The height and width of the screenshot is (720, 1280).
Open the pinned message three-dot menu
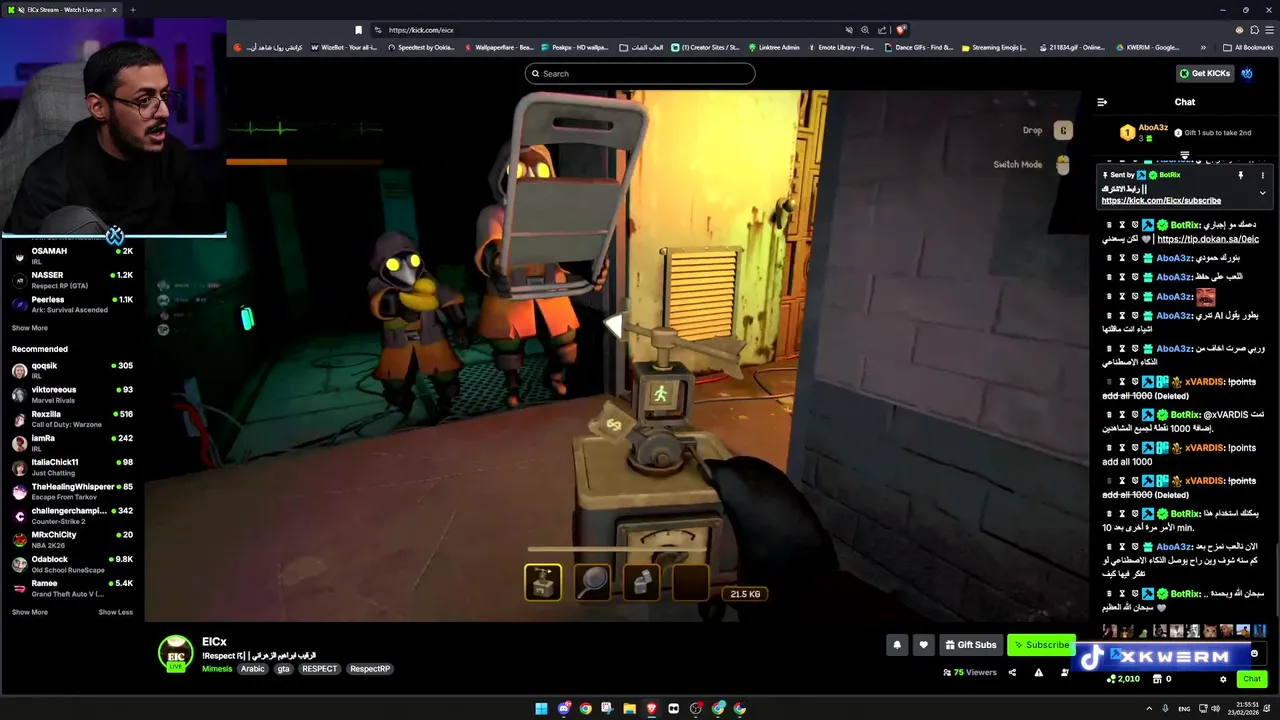[x=1262, y=175]
